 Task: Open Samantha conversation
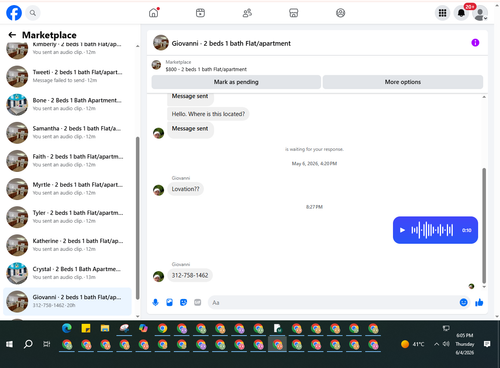pos(67,132)
